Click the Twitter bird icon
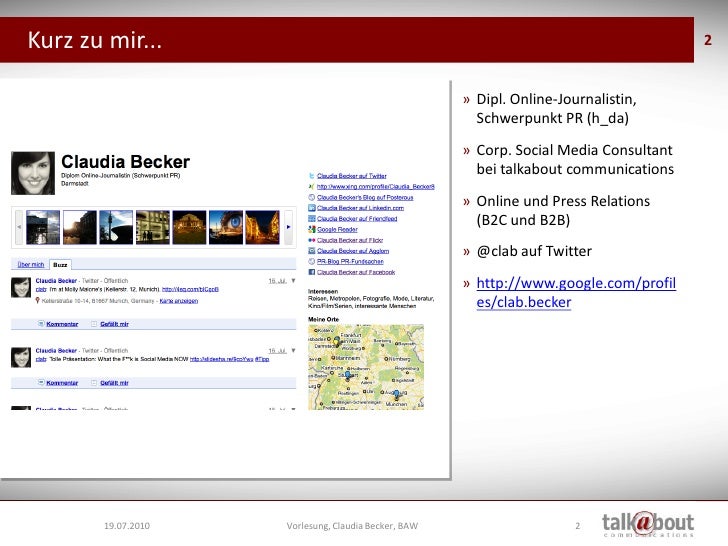 click(x=312, y=176)
